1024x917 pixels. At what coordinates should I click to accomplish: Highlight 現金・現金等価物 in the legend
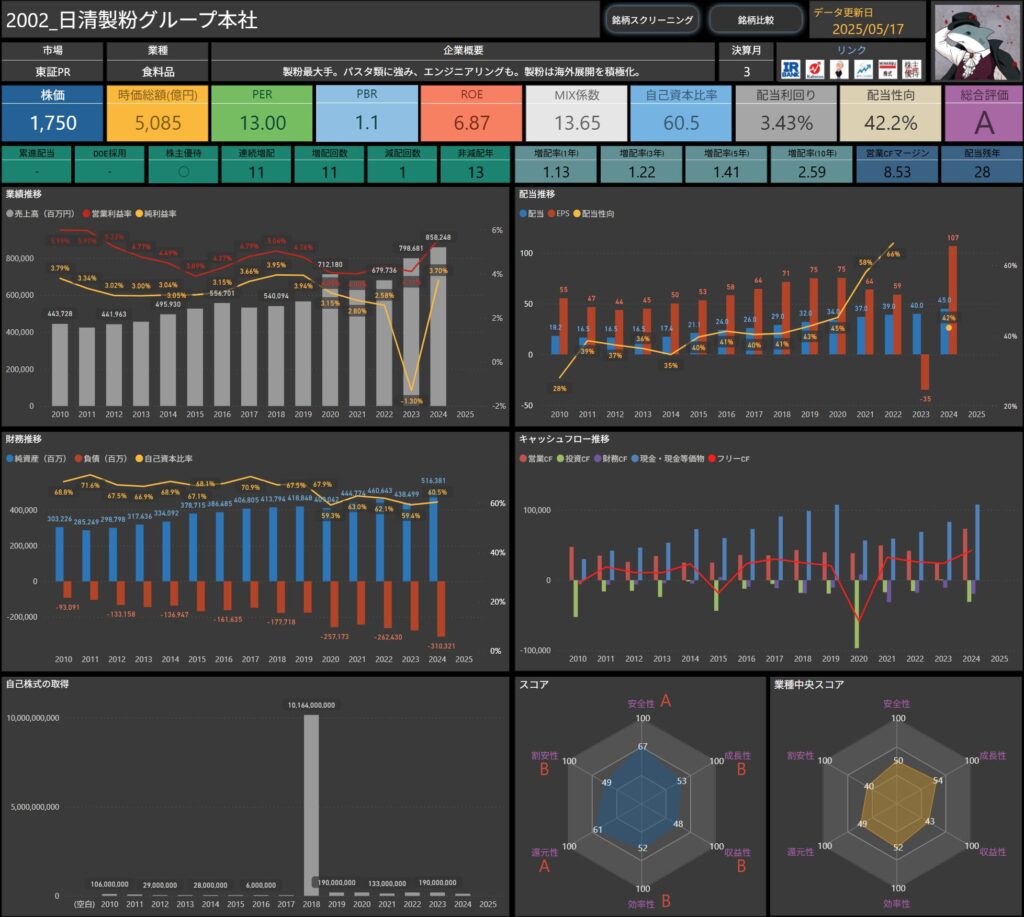tap(668, 458)
